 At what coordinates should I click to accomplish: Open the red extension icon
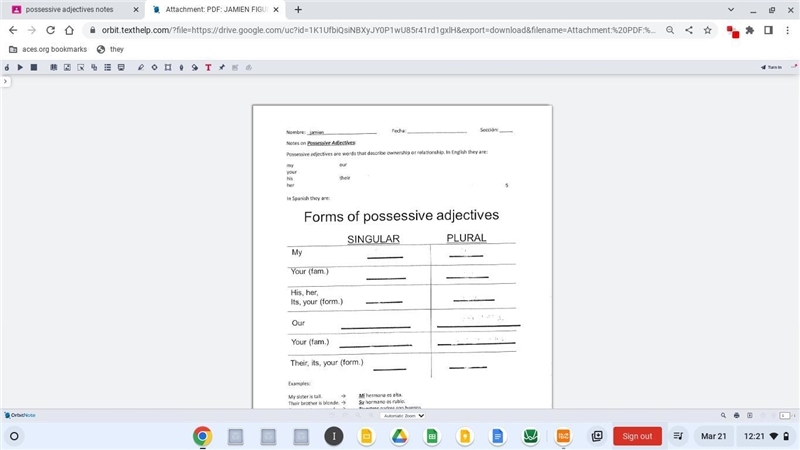pyautogui.click(x=733, y=31)
